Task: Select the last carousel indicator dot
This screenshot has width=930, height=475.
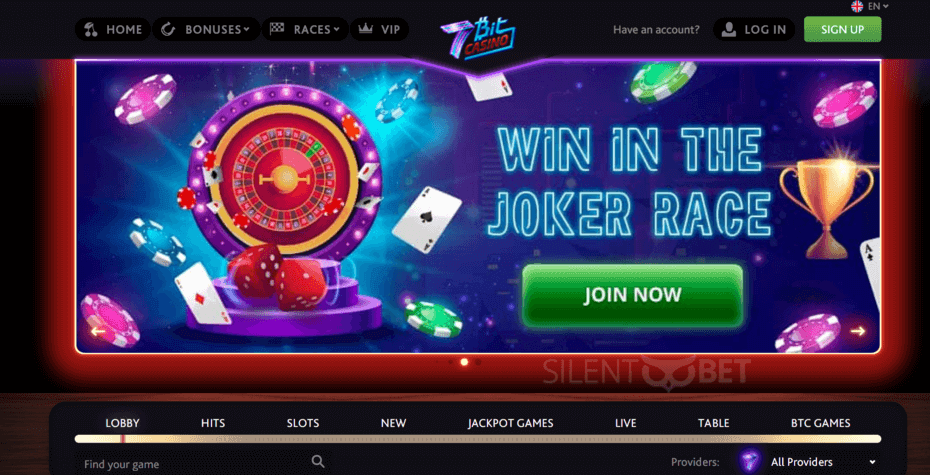Action: pyautogui.click(x=478, y=361)
